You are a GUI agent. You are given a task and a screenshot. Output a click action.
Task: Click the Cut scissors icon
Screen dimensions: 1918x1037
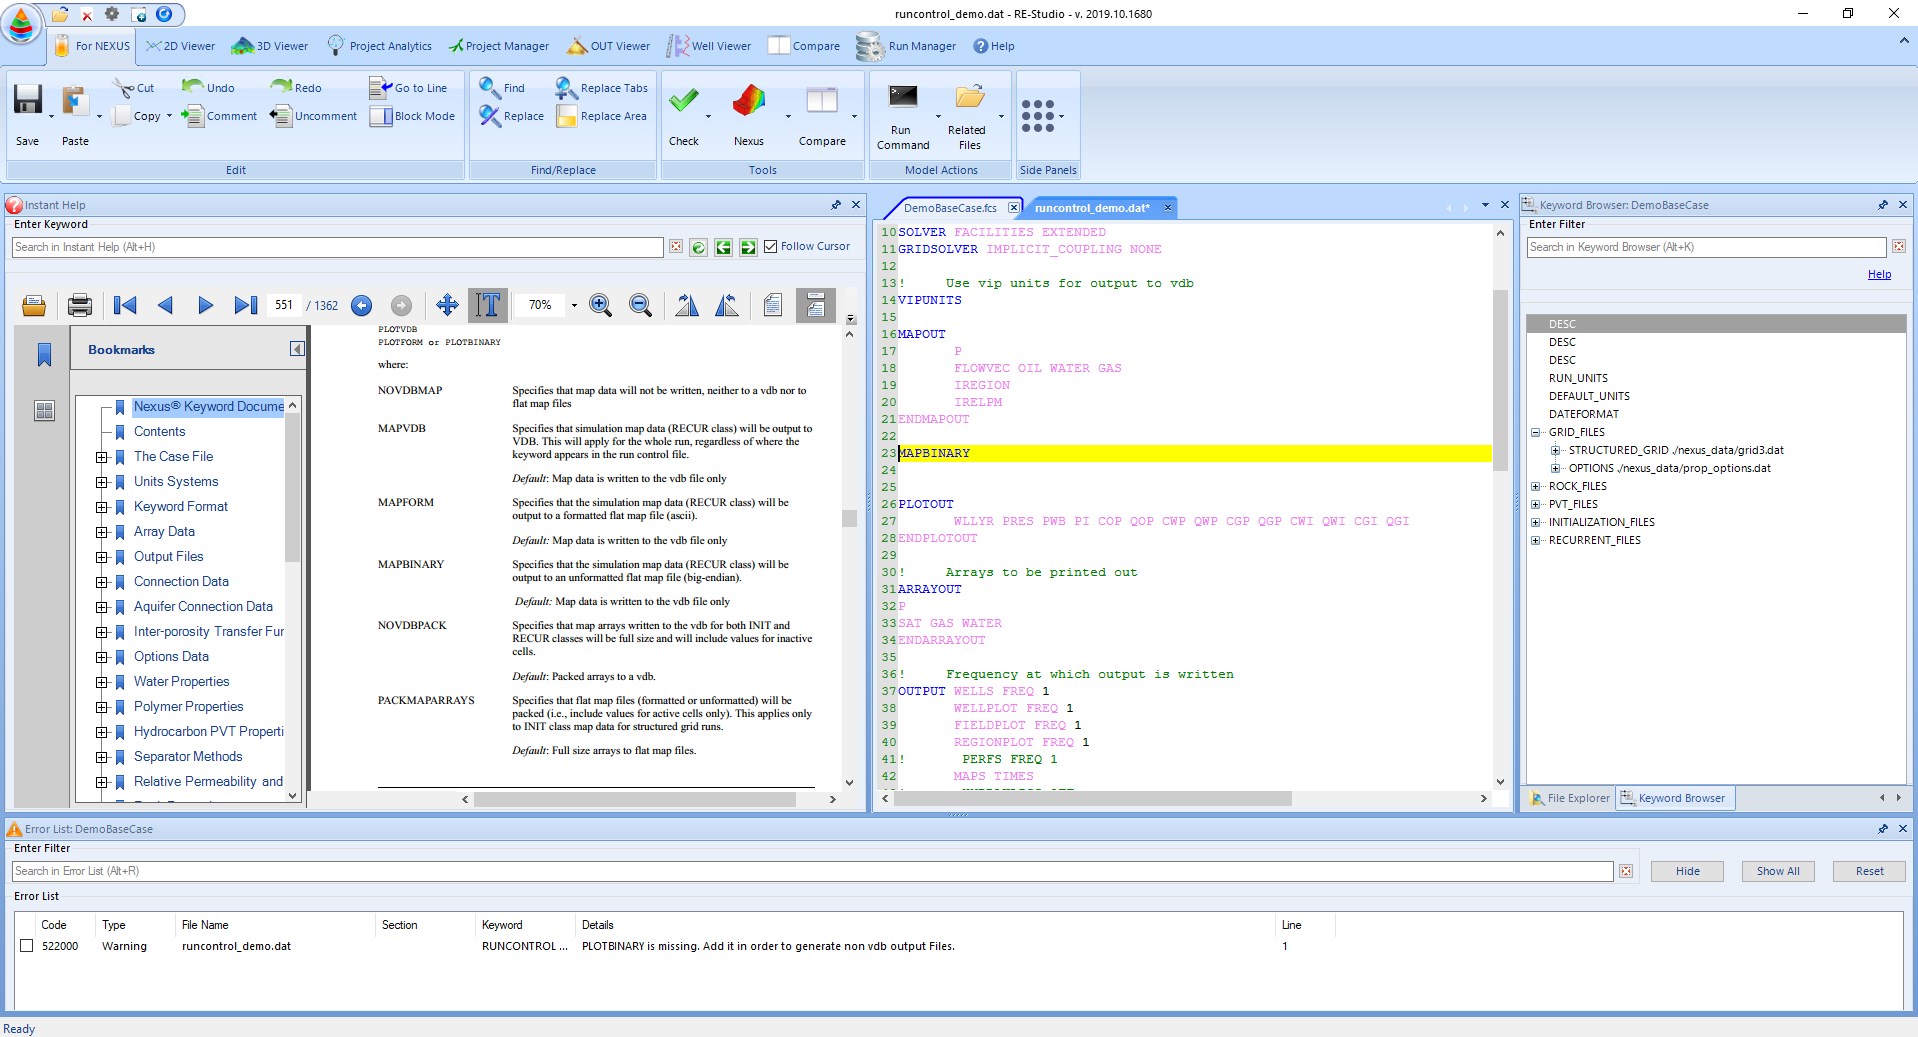pyautogui.click(x=123, y=88)
